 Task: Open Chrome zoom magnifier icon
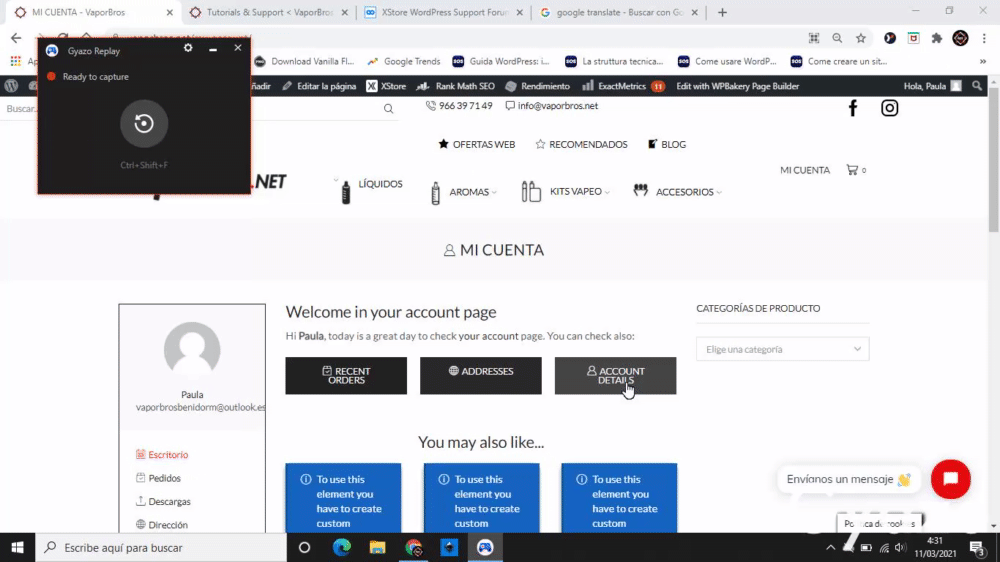click(x=837, y=38)
